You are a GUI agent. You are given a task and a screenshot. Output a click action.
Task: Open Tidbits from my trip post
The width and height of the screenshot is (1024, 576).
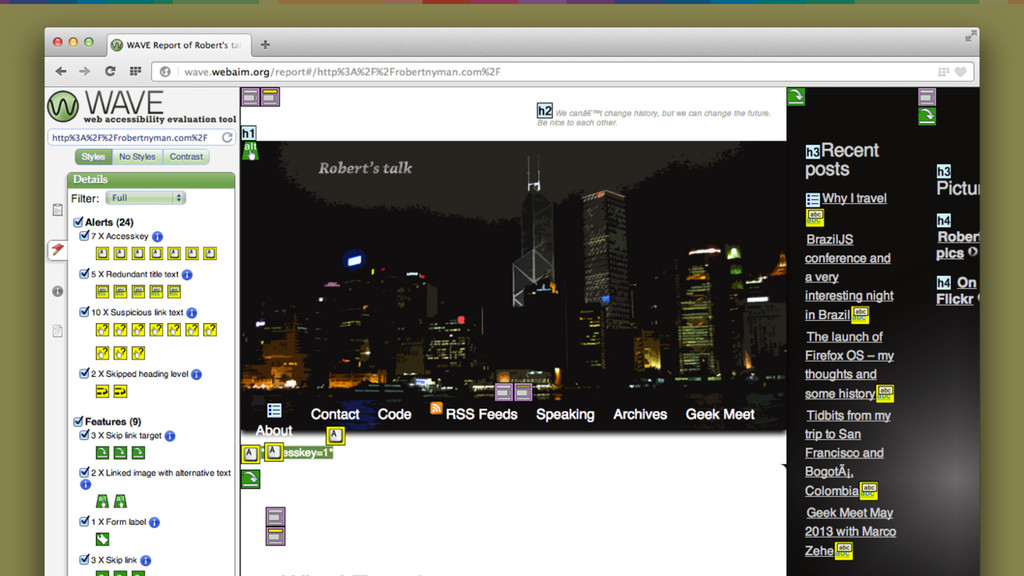point(848,453)
